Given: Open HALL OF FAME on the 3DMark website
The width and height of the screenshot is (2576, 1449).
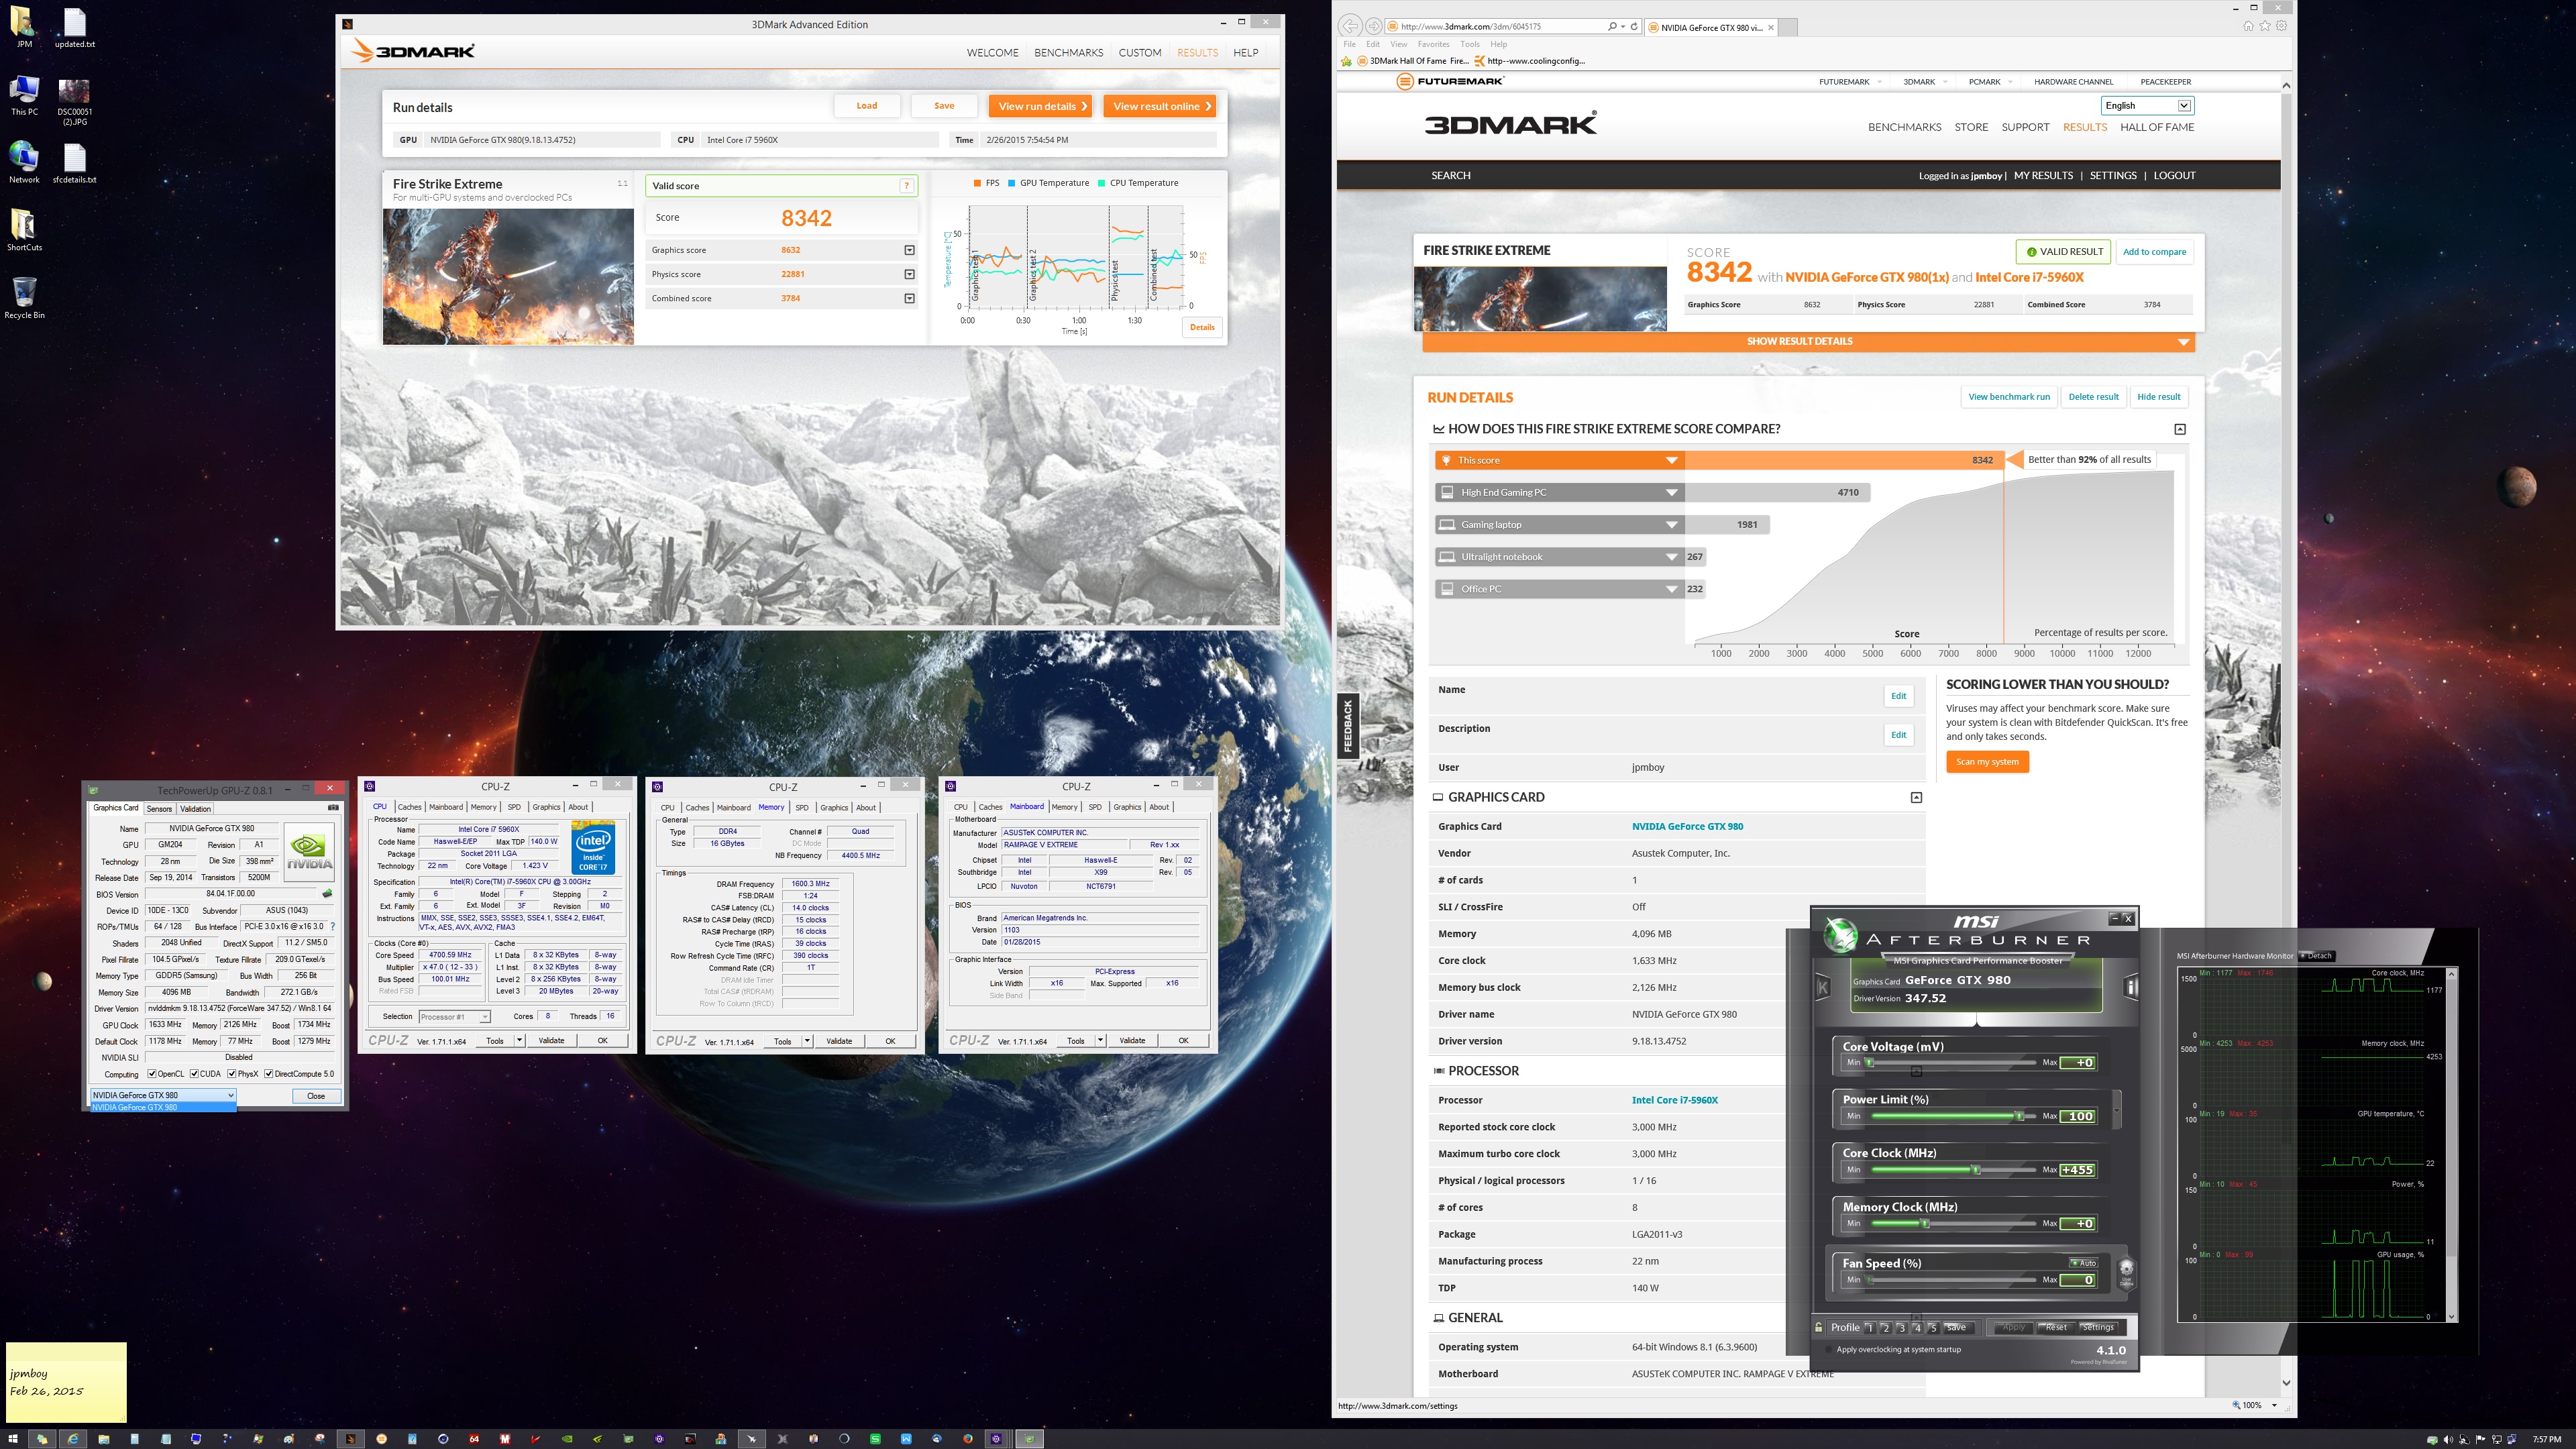Looking at the screenshot, I should (2157, 127).
